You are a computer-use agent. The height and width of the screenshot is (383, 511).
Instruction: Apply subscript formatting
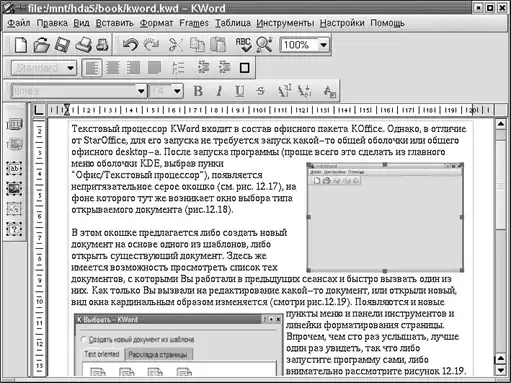tap(304, 91)
